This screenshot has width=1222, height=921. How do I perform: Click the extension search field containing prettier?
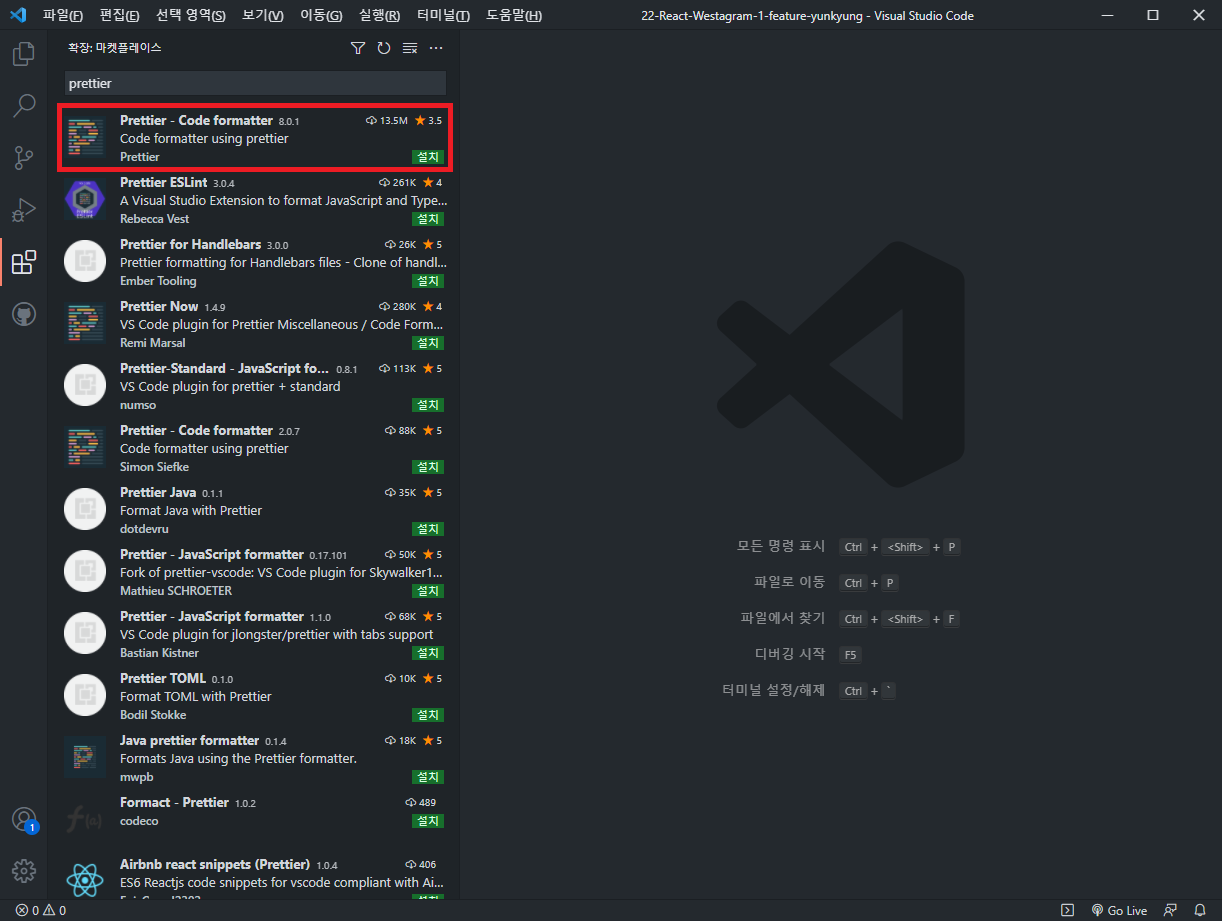point(255,84)
